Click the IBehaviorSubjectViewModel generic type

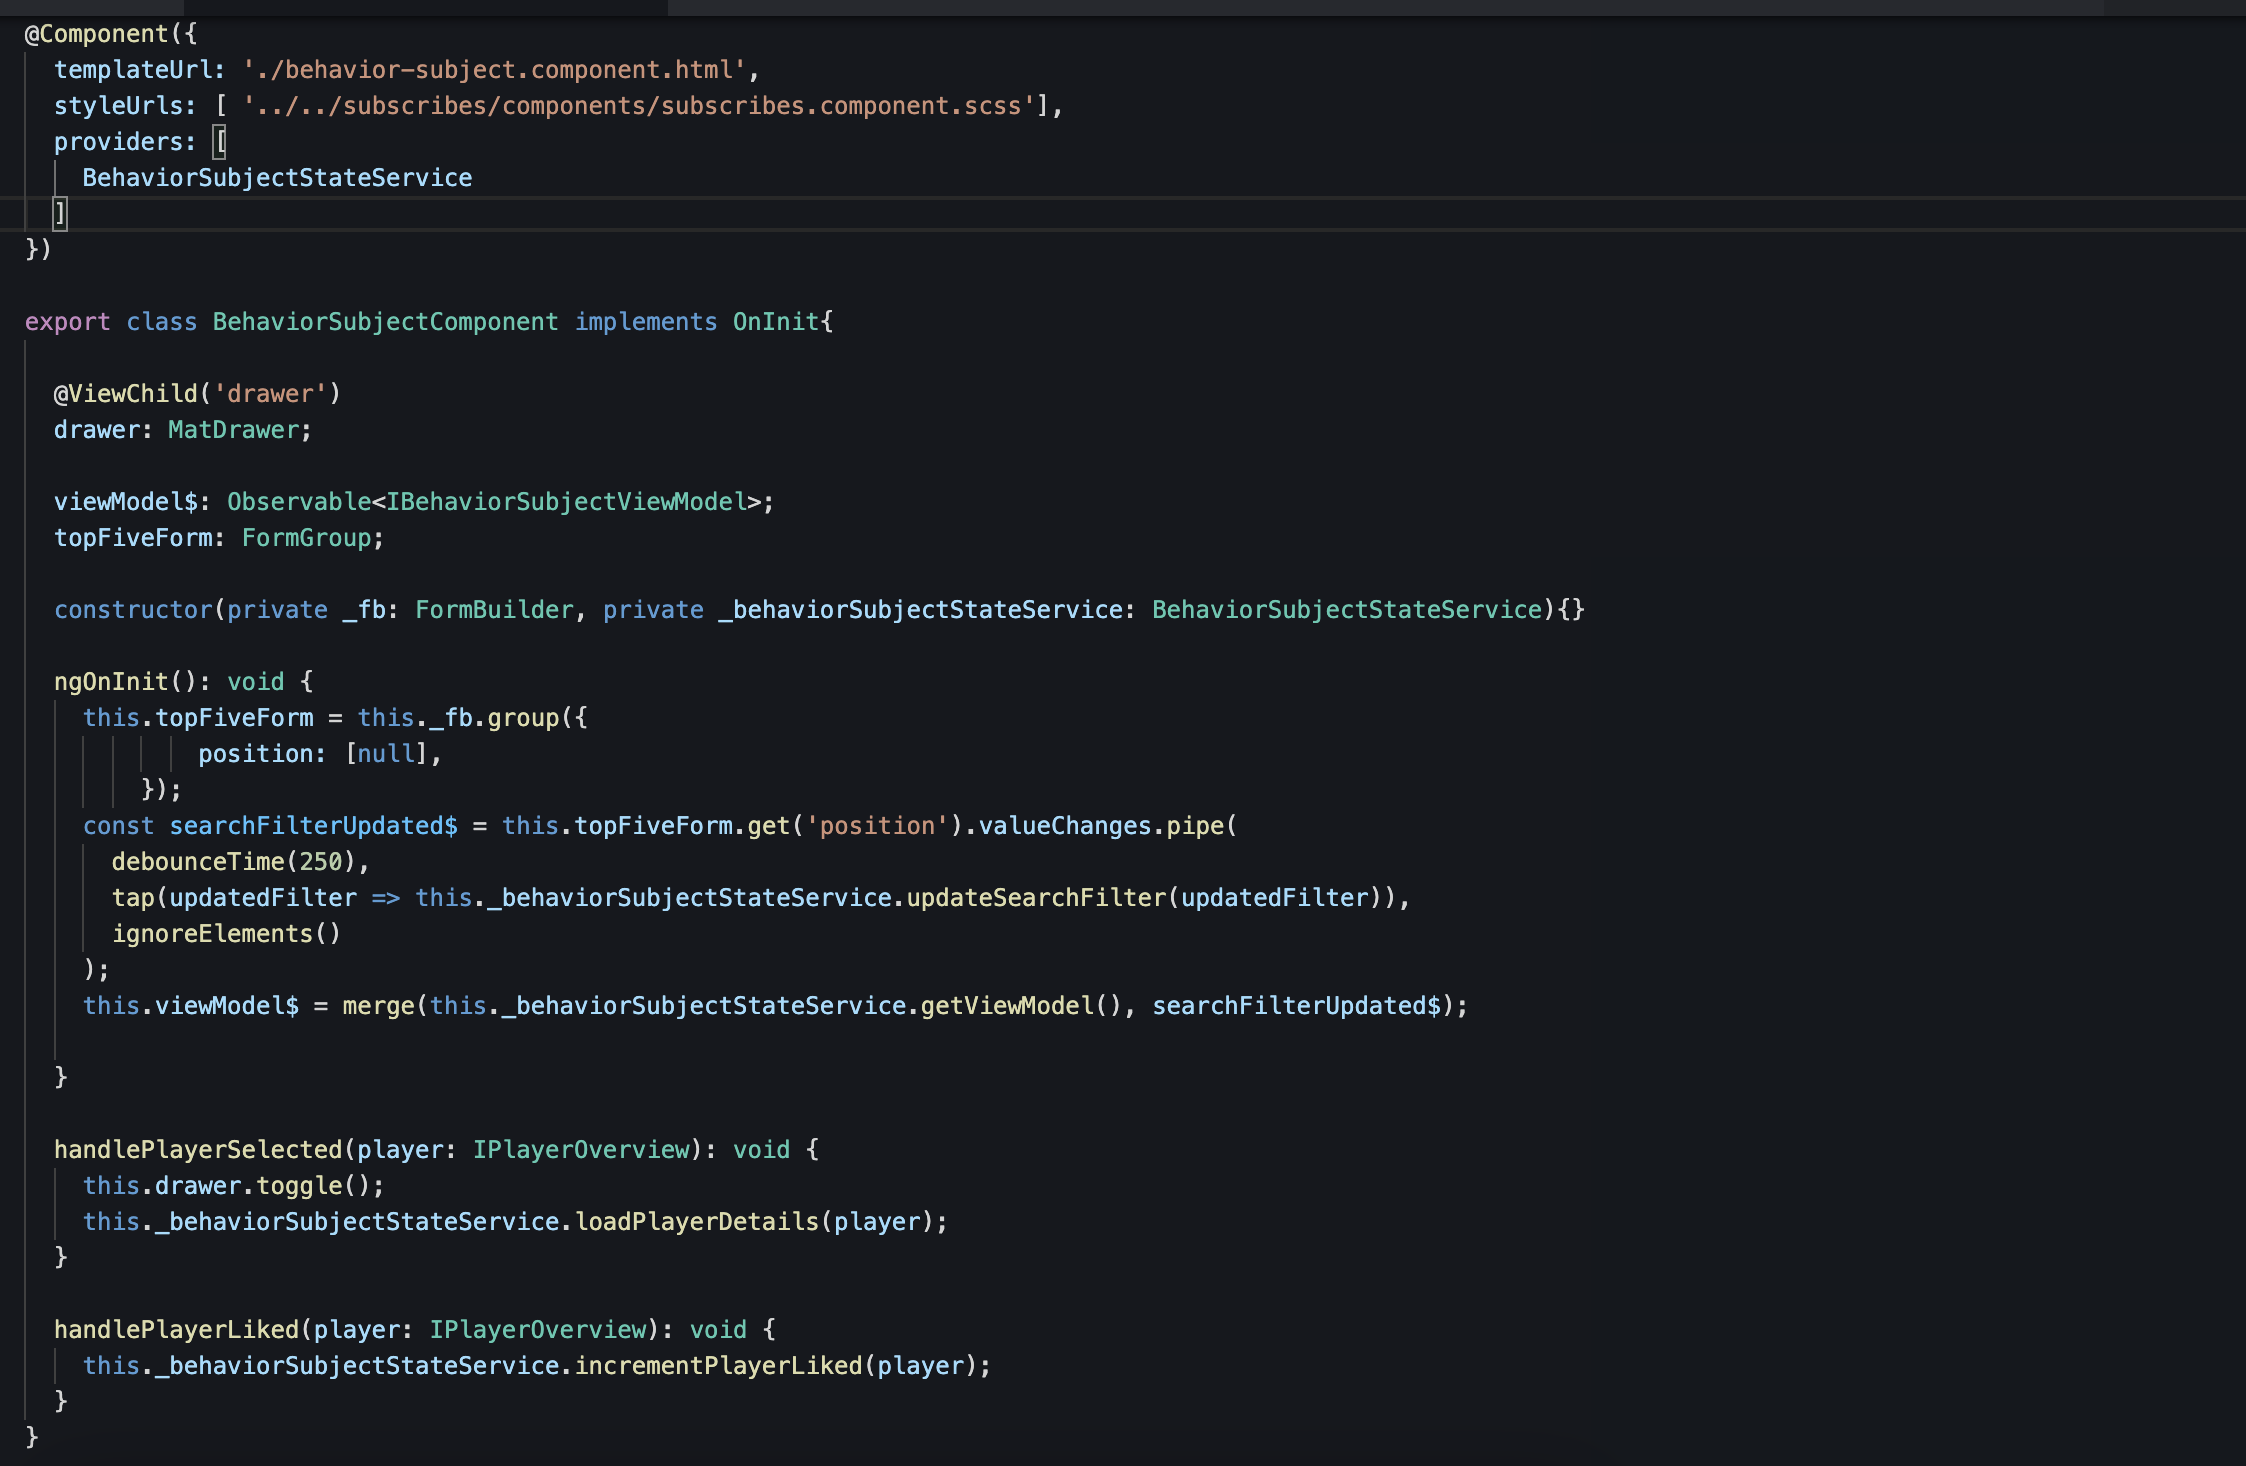[566, 502]
